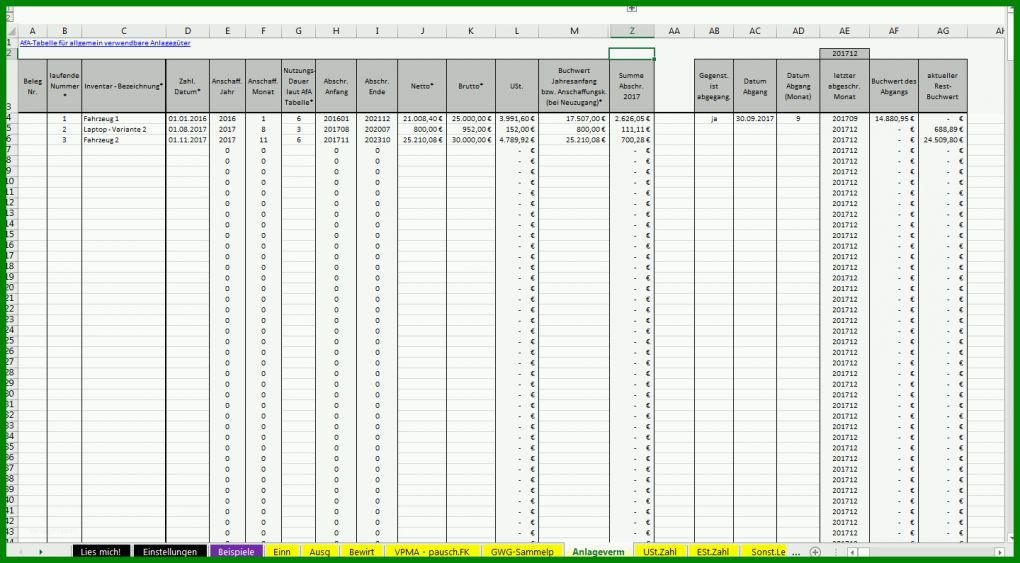The height and width of the screenshot is (563, 1020).
Task: Click the horizontal scrollbar right arrow
Action: [x=999, y=552]
